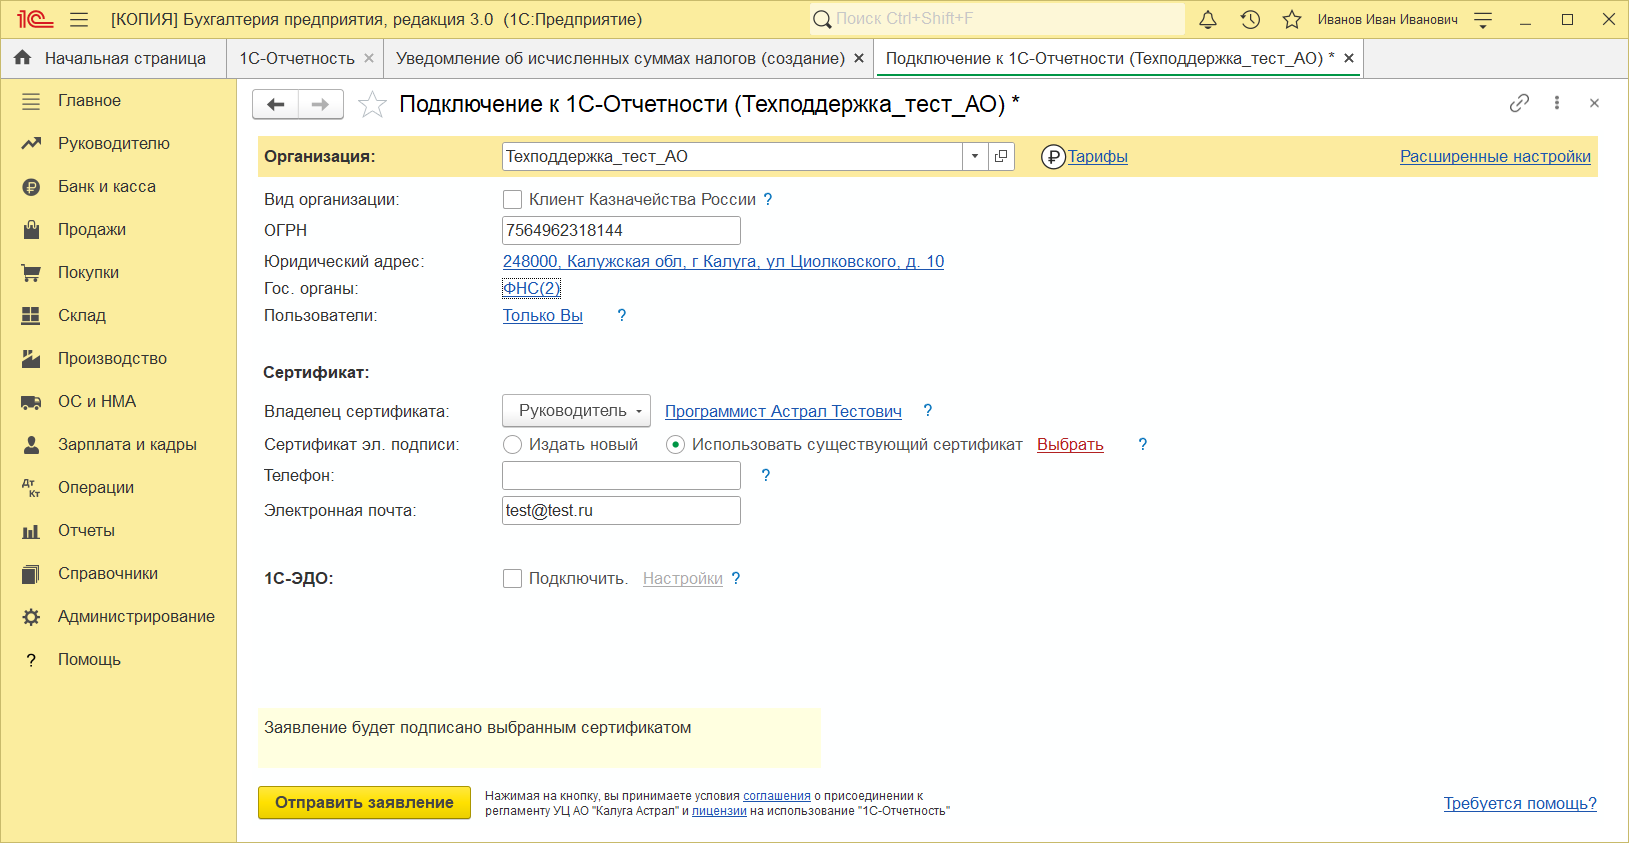Screen dimensions: 1629x843
Task: Copy link to this form icon
Action: click(1519, 103)
